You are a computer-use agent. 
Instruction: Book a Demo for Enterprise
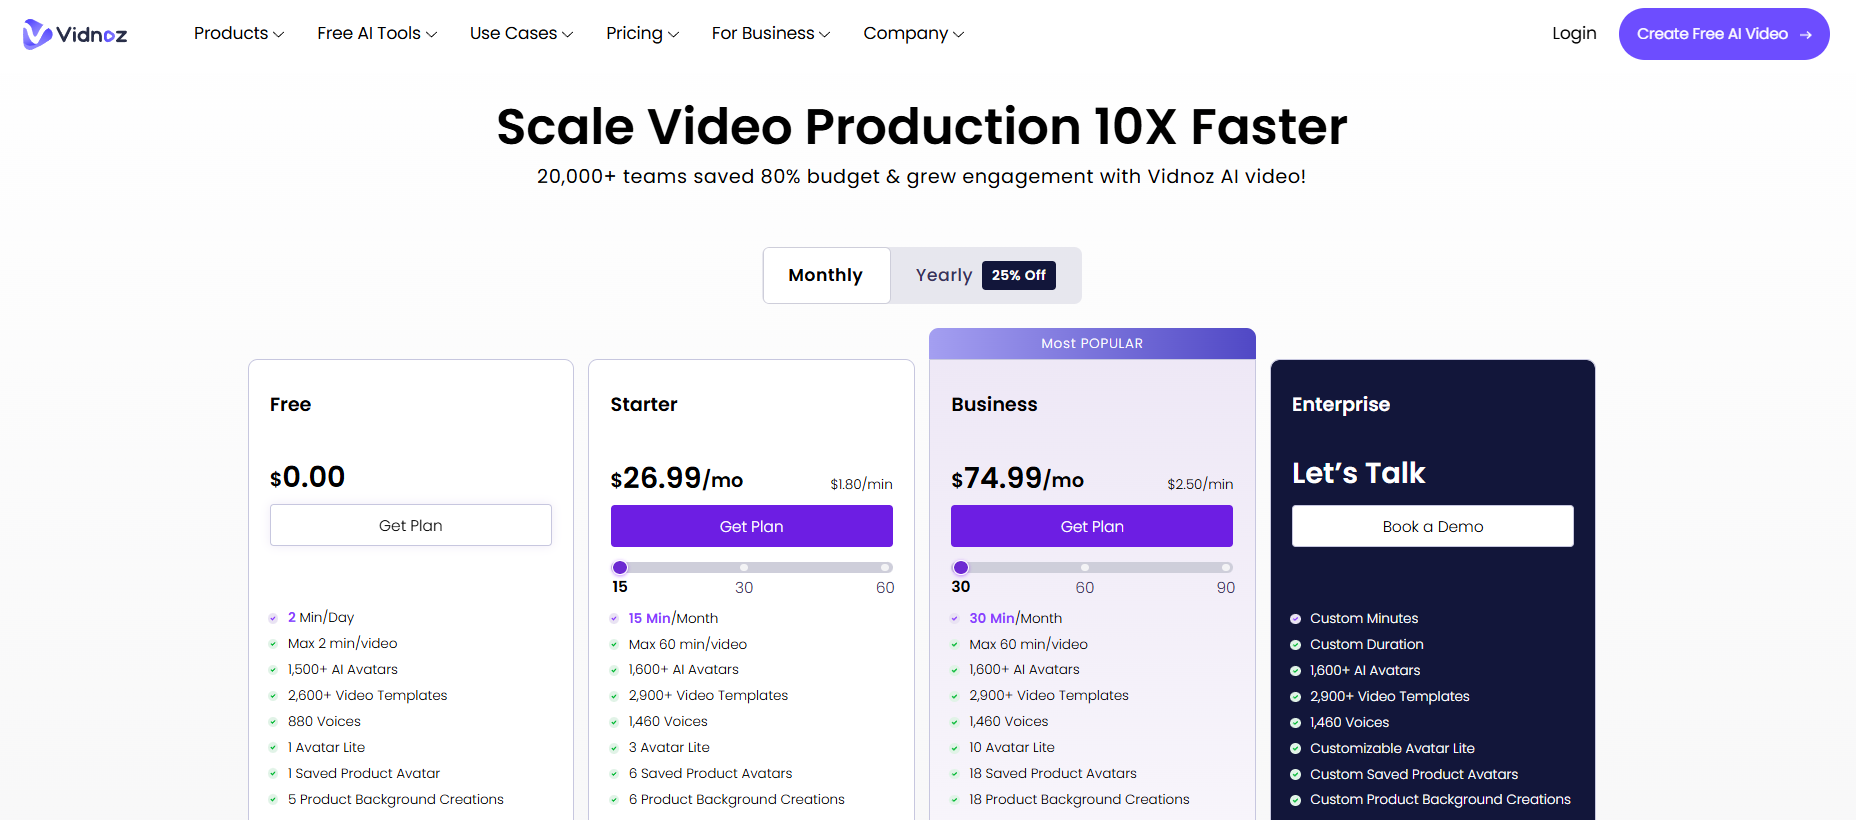(x=1433, y=526)
